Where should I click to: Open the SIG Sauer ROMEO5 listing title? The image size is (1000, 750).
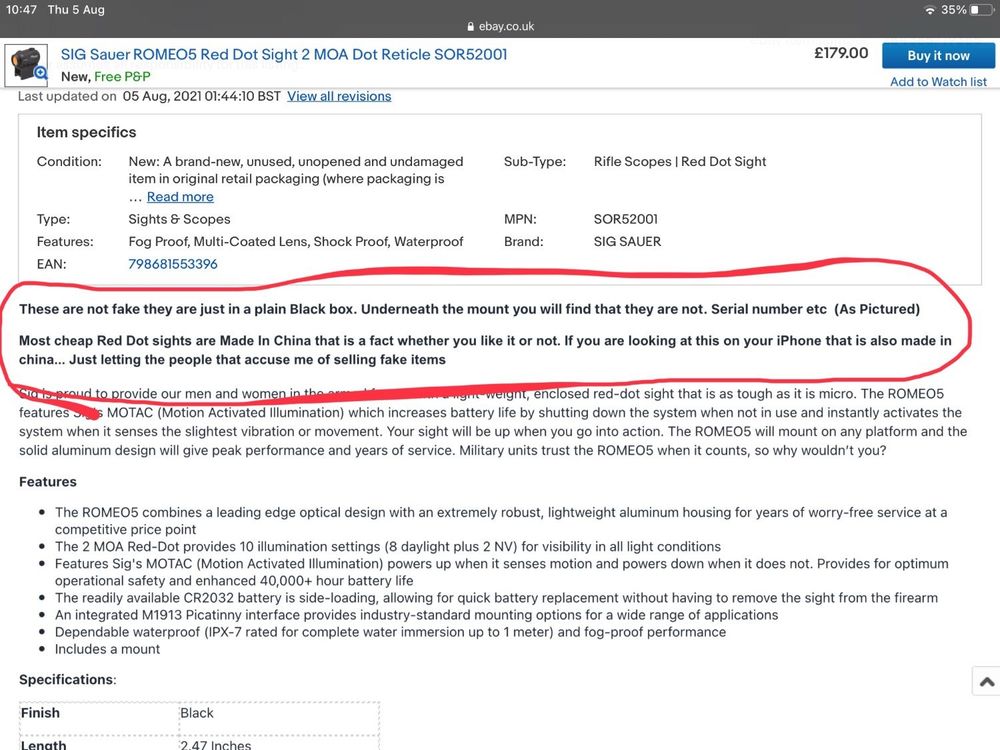(x=284, y=54)
